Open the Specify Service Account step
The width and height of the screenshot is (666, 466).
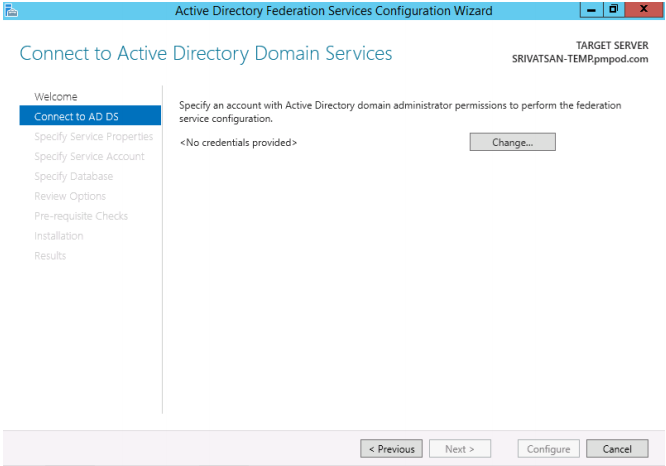tap(89, 156)
